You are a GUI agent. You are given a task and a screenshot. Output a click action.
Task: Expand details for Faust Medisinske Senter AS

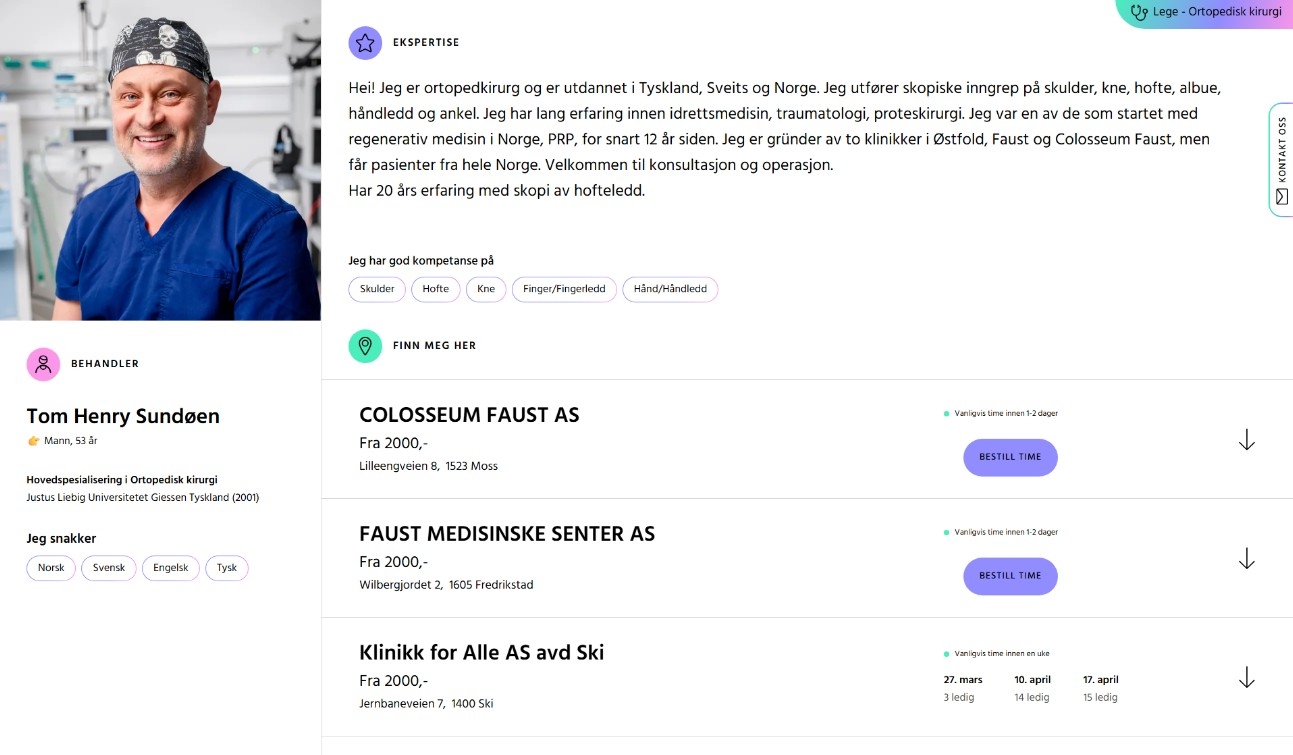[1246, 559]
